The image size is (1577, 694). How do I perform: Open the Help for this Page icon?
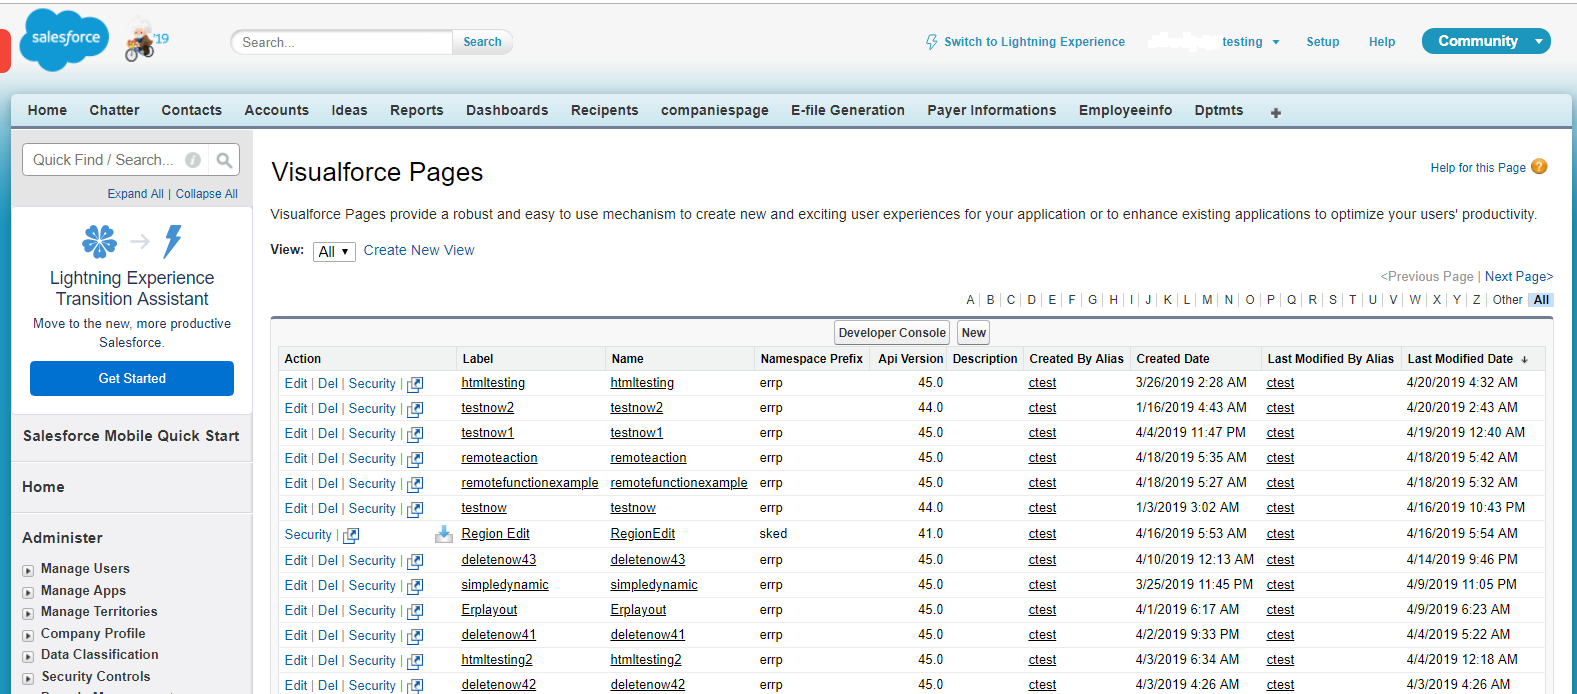point(1539,167)
